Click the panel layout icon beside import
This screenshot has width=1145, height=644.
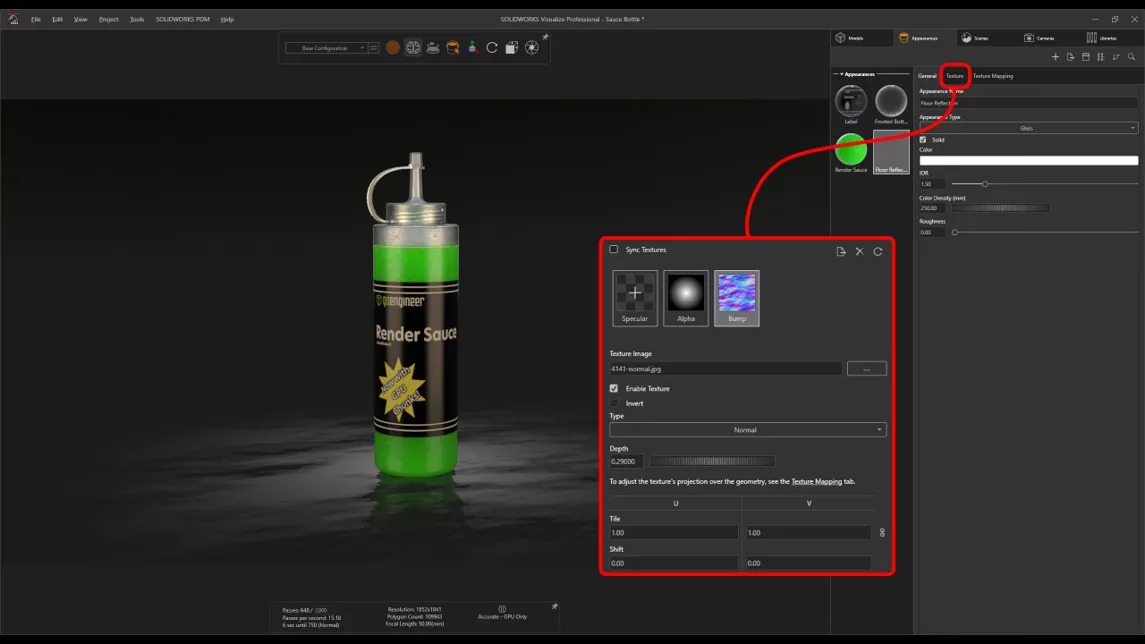pos(1086,57)
